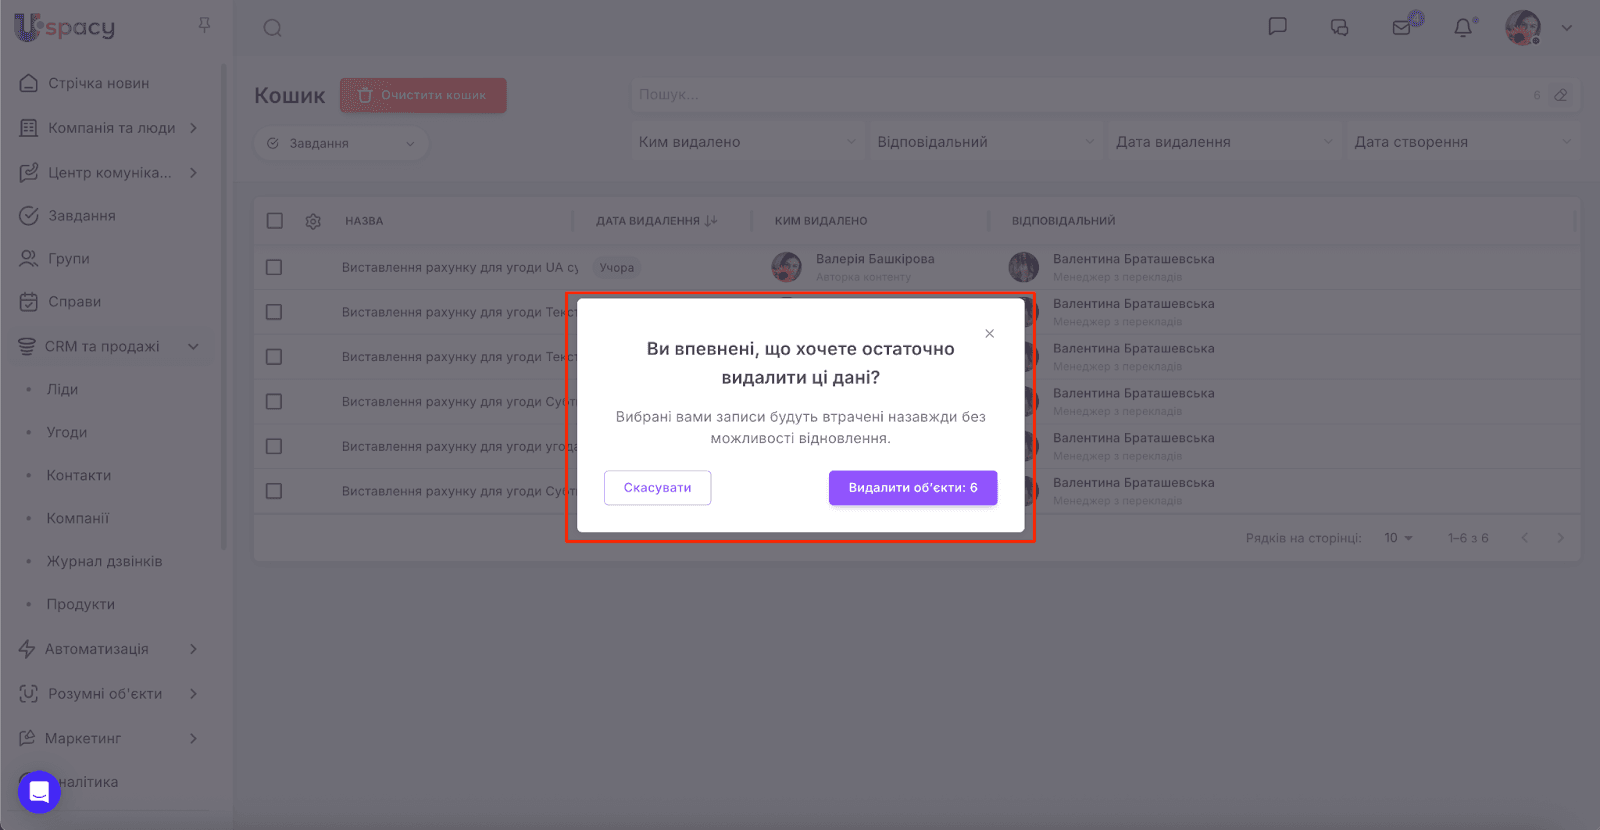Click the ВІДПОВІДАЛЬНИЙ column header
The image size is (1600, 830).
[1063, 221]
